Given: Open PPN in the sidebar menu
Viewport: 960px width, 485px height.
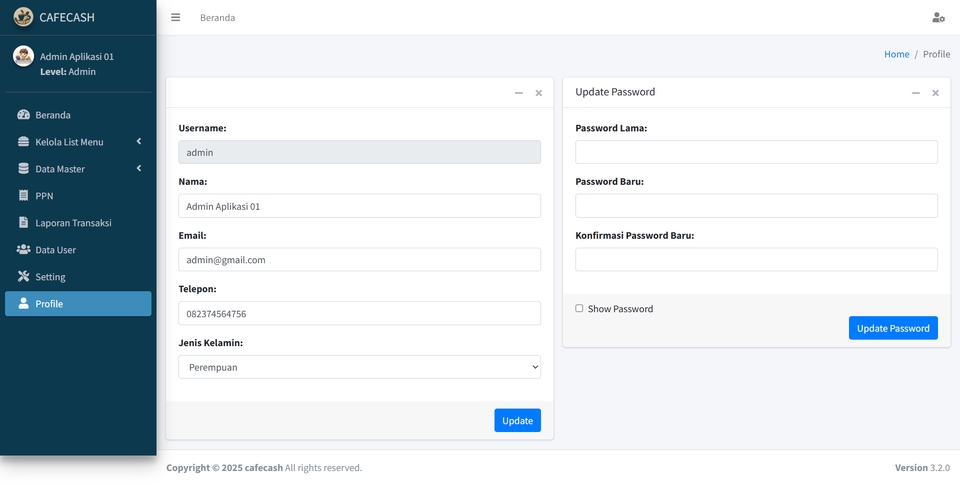Looking at the screenshot, I should pyautogui.click(x=78, y=195).
